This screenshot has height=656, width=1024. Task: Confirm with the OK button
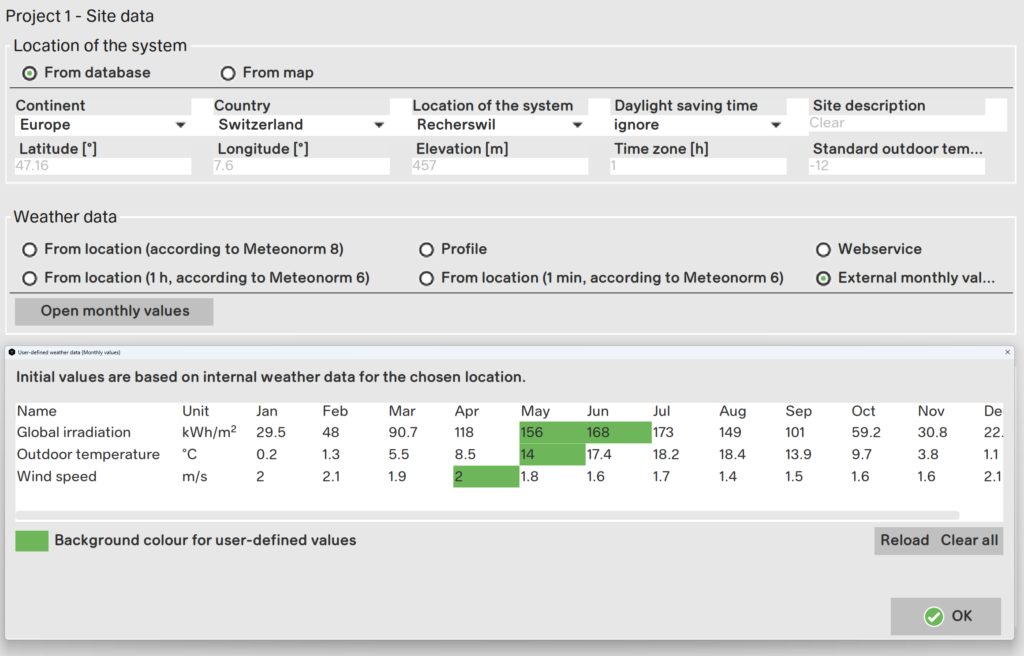pyautogui.click(x=946, y=616)
